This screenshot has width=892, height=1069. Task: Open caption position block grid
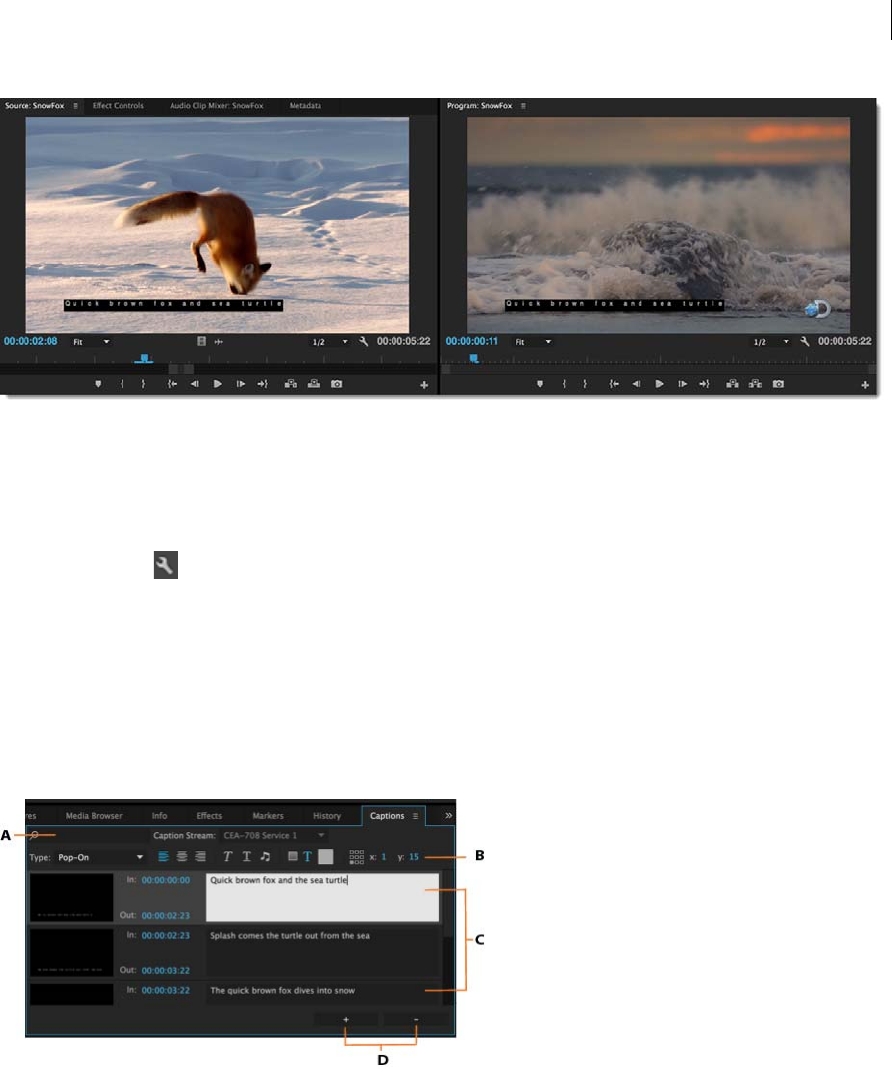click(357, 857)
